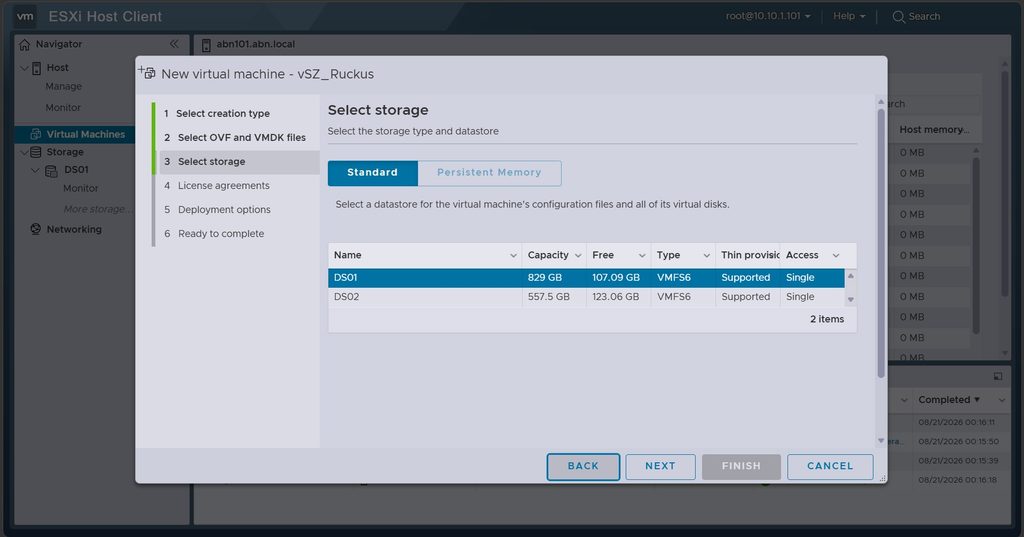Click the Storage database icon
Screen dimensions: 1024x537
(x=36, y=152)
